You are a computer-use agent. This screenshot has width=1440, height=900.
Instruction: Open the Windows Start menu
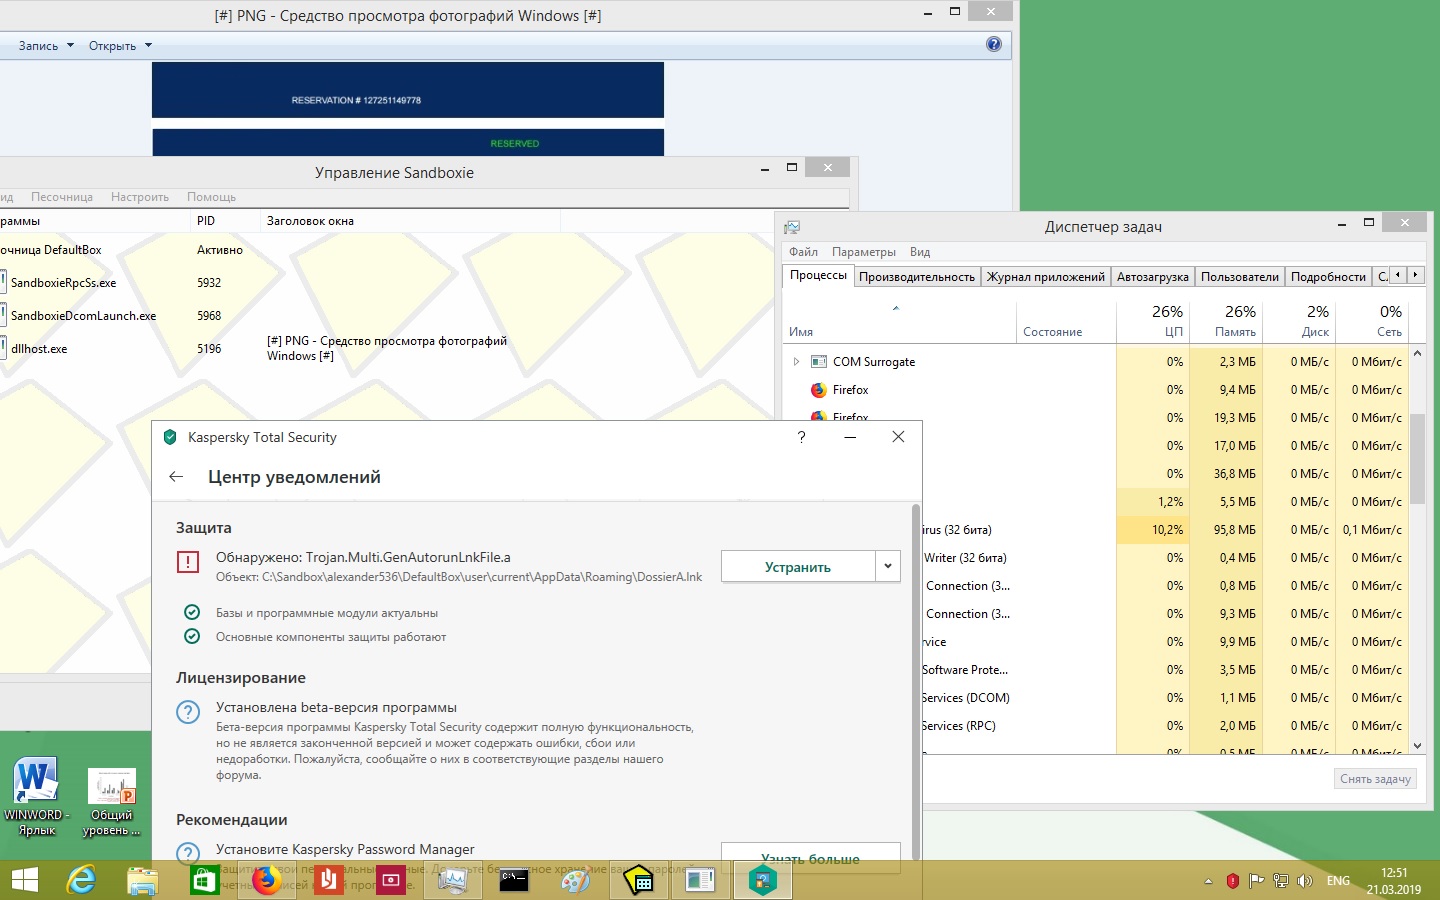(24, 880)
